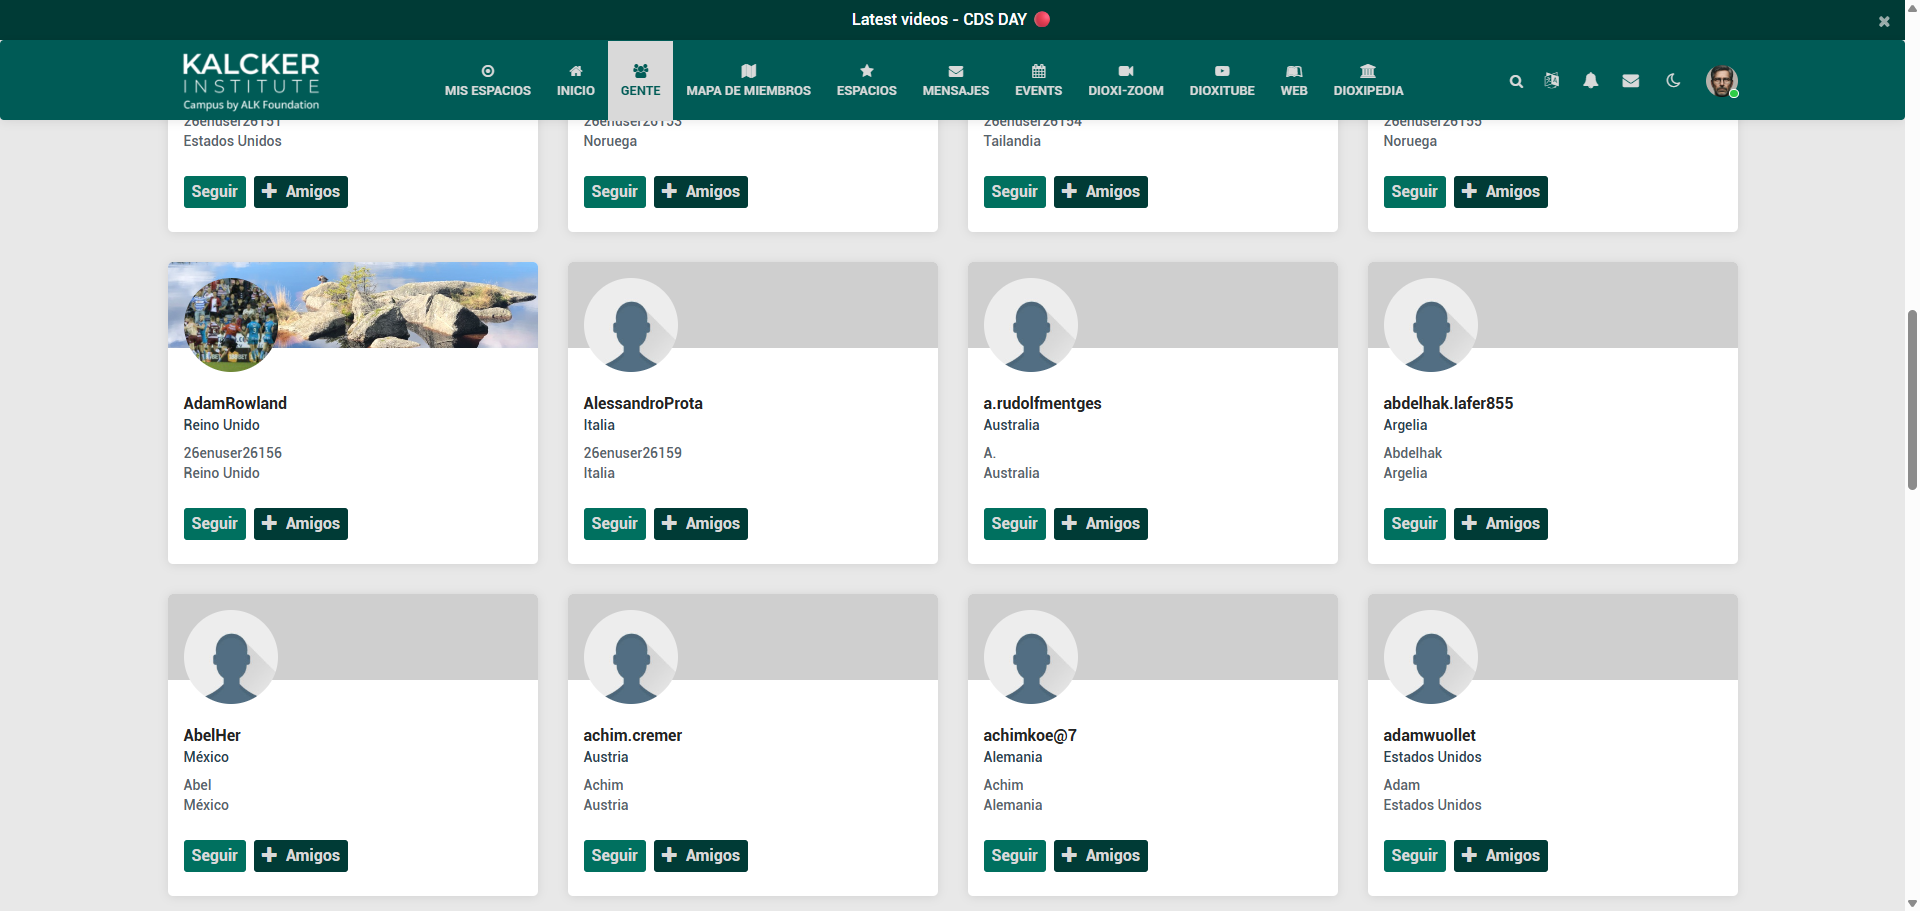Open the mail envelope icon

[x=1630, y=81]
